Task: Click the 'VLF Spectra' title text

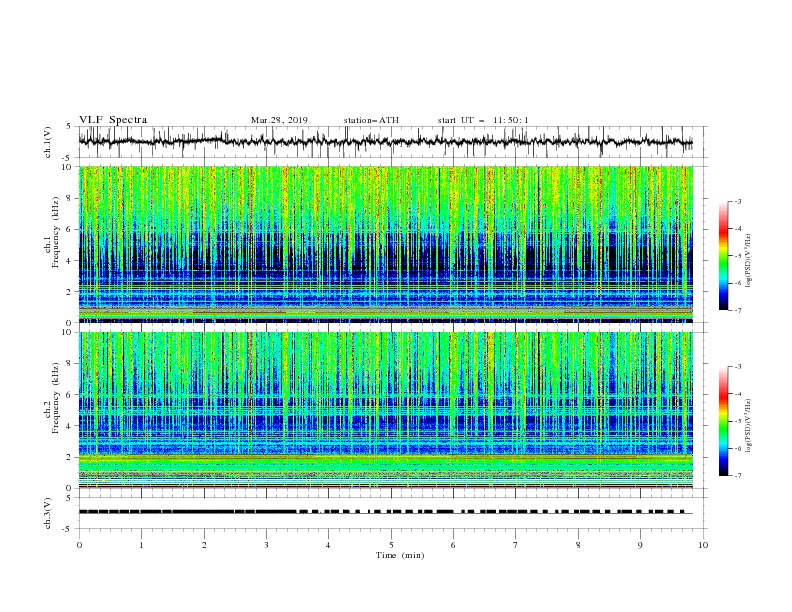Action: coord(113,120)
